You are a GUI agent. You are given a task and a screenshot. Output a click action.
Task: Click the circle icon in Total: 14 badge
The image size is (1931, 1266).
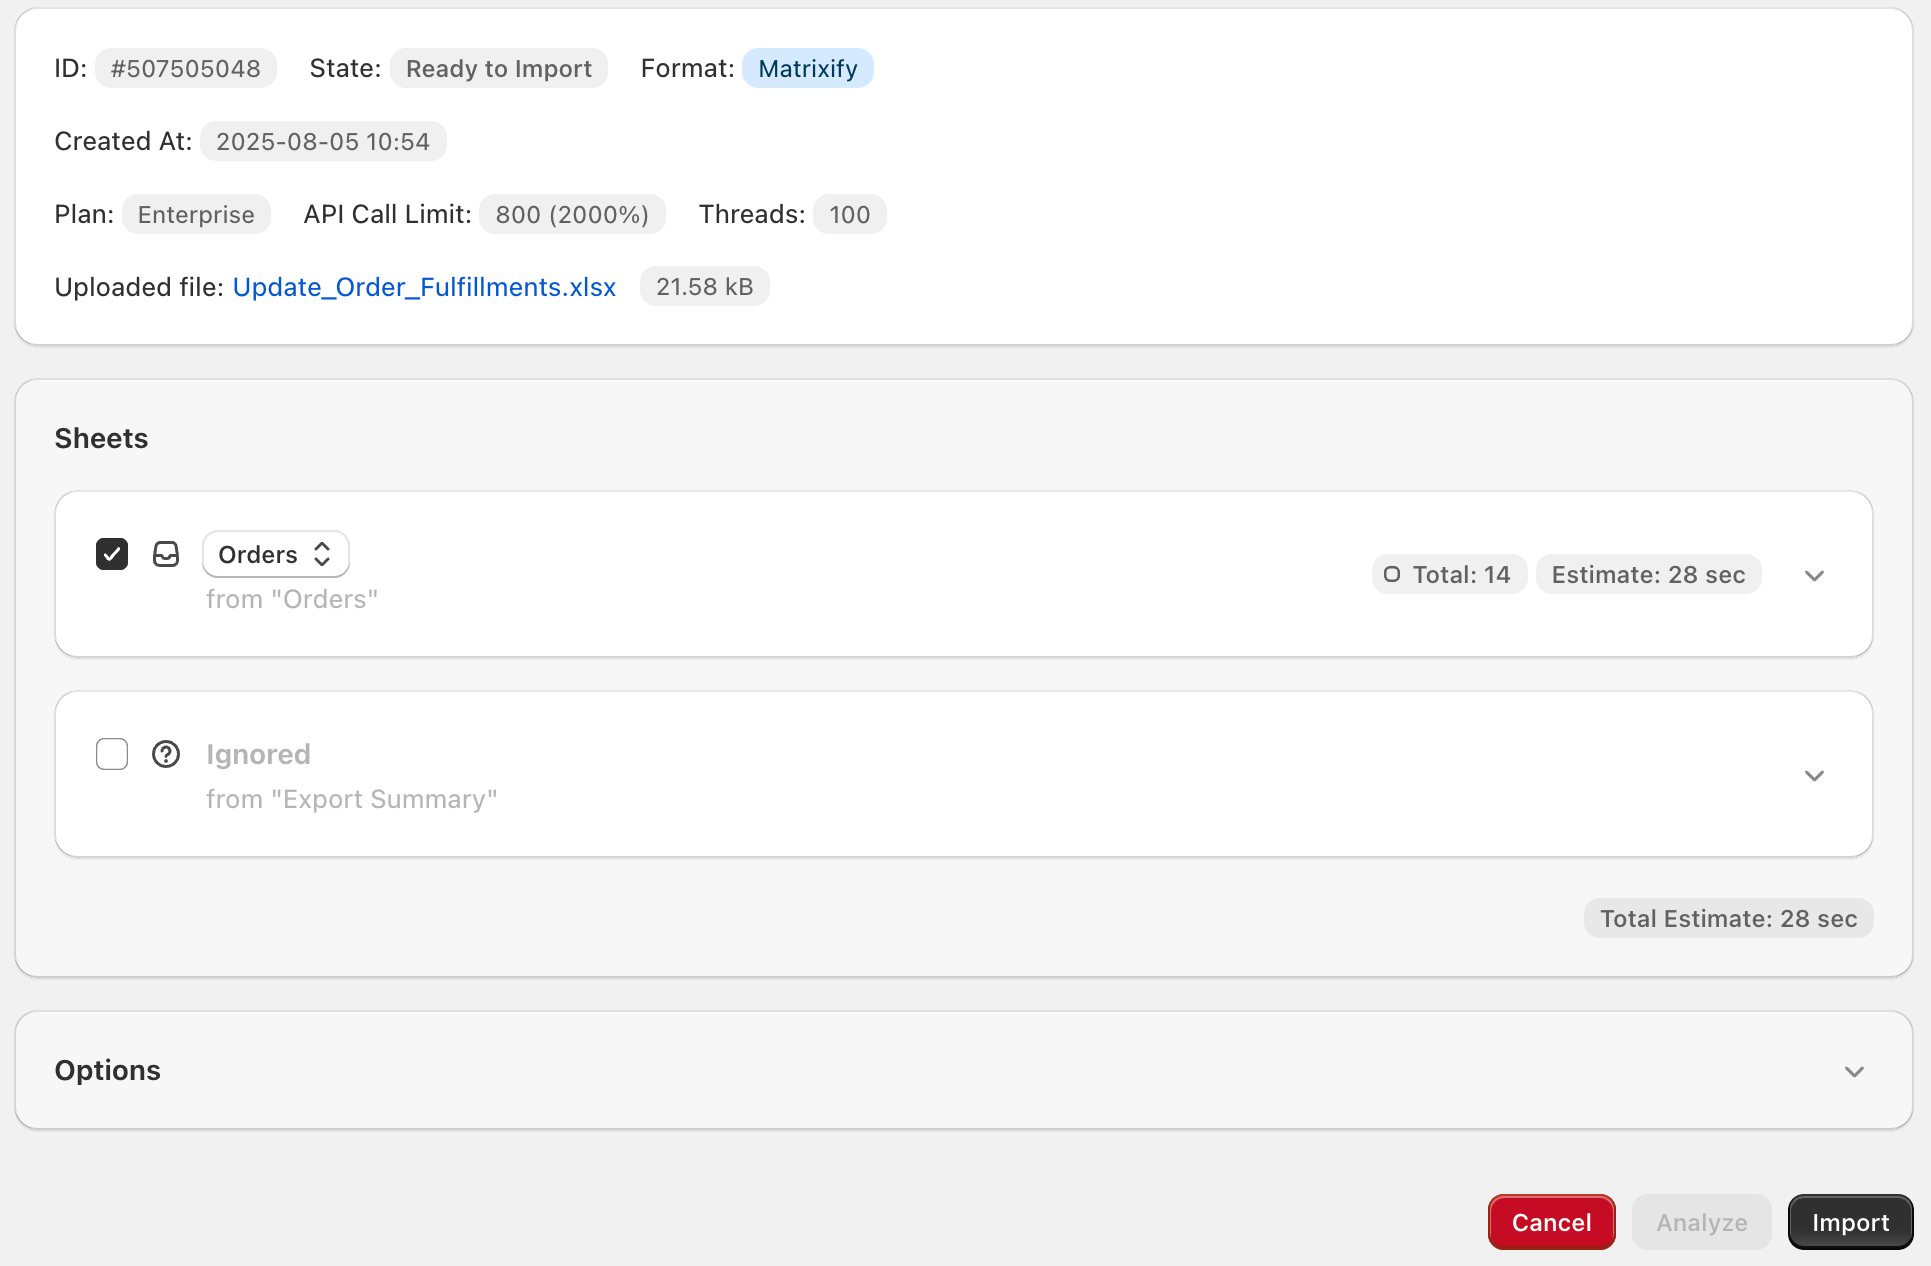pos(1391,574)
